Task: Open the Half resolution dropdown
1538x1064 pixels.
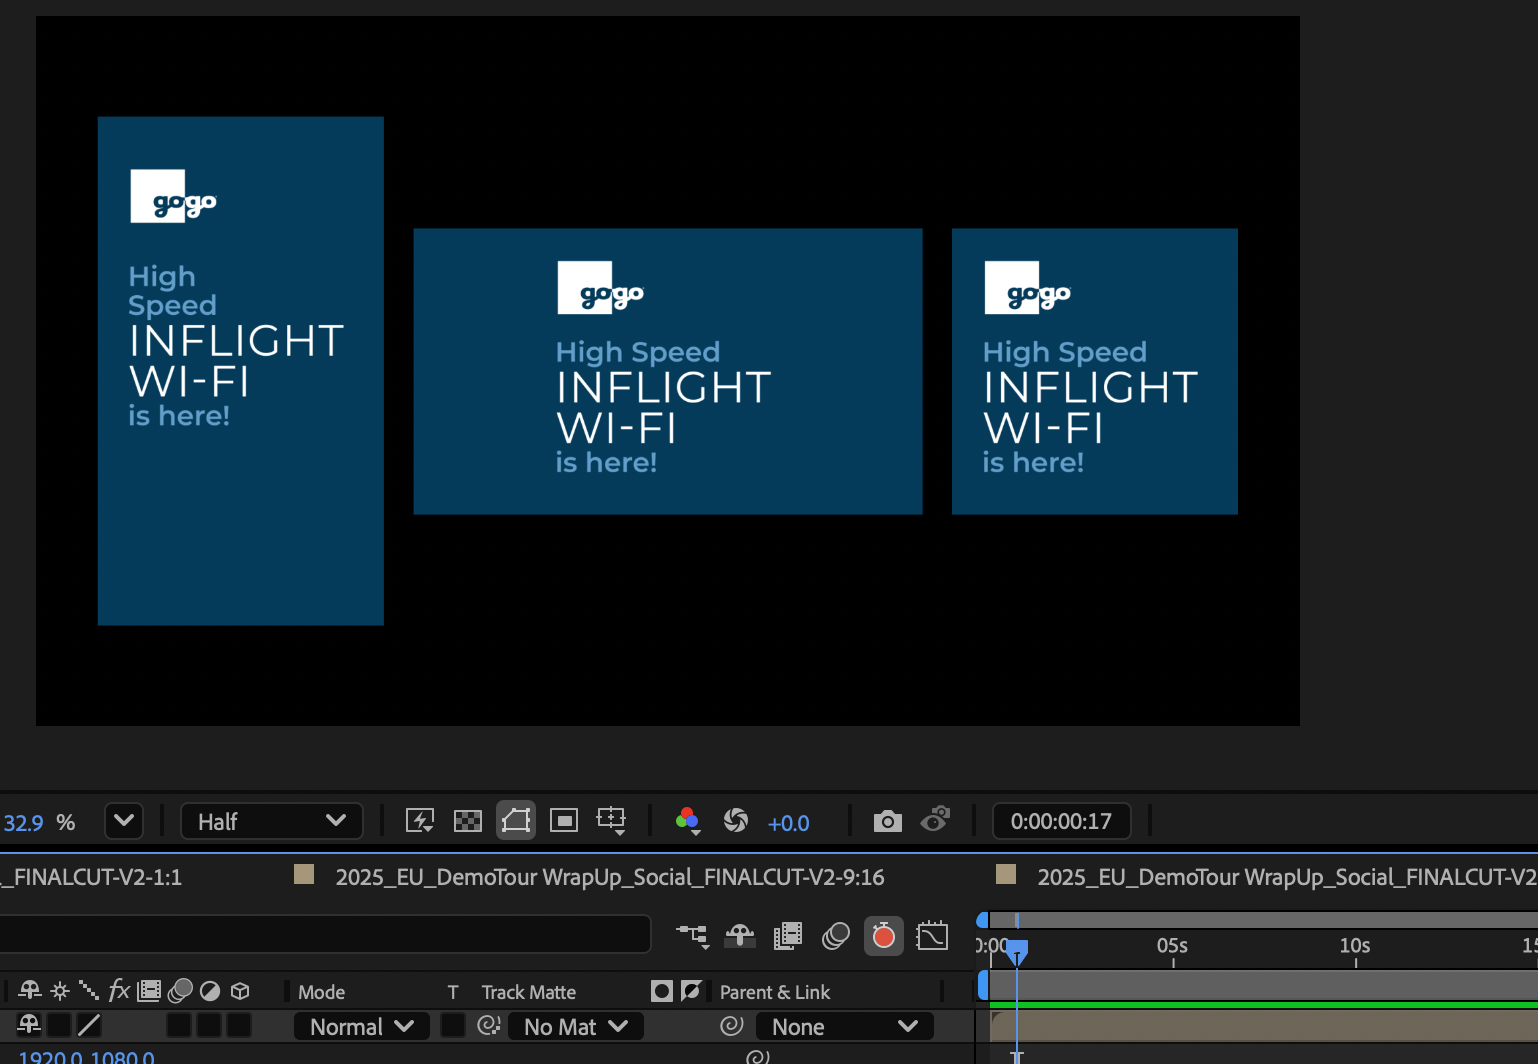Action: point(271,821)
